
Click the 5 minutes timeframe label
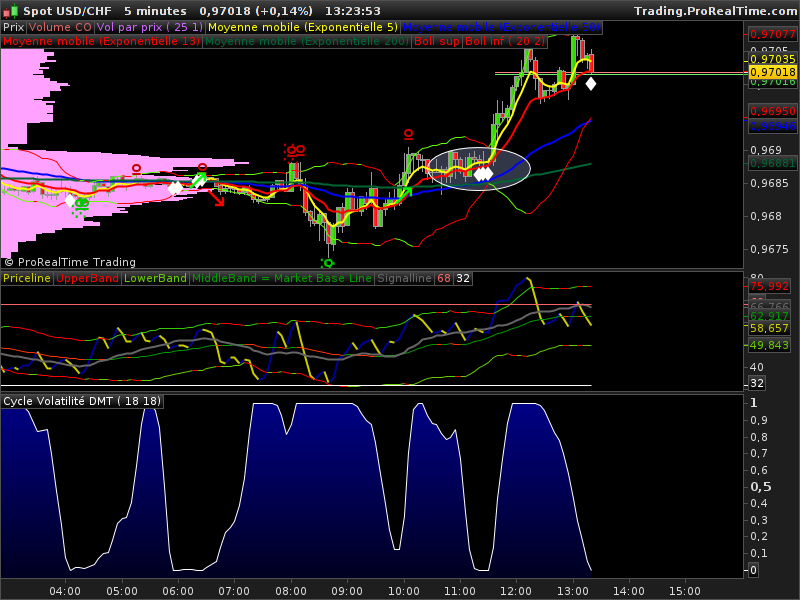click(155, 11)
